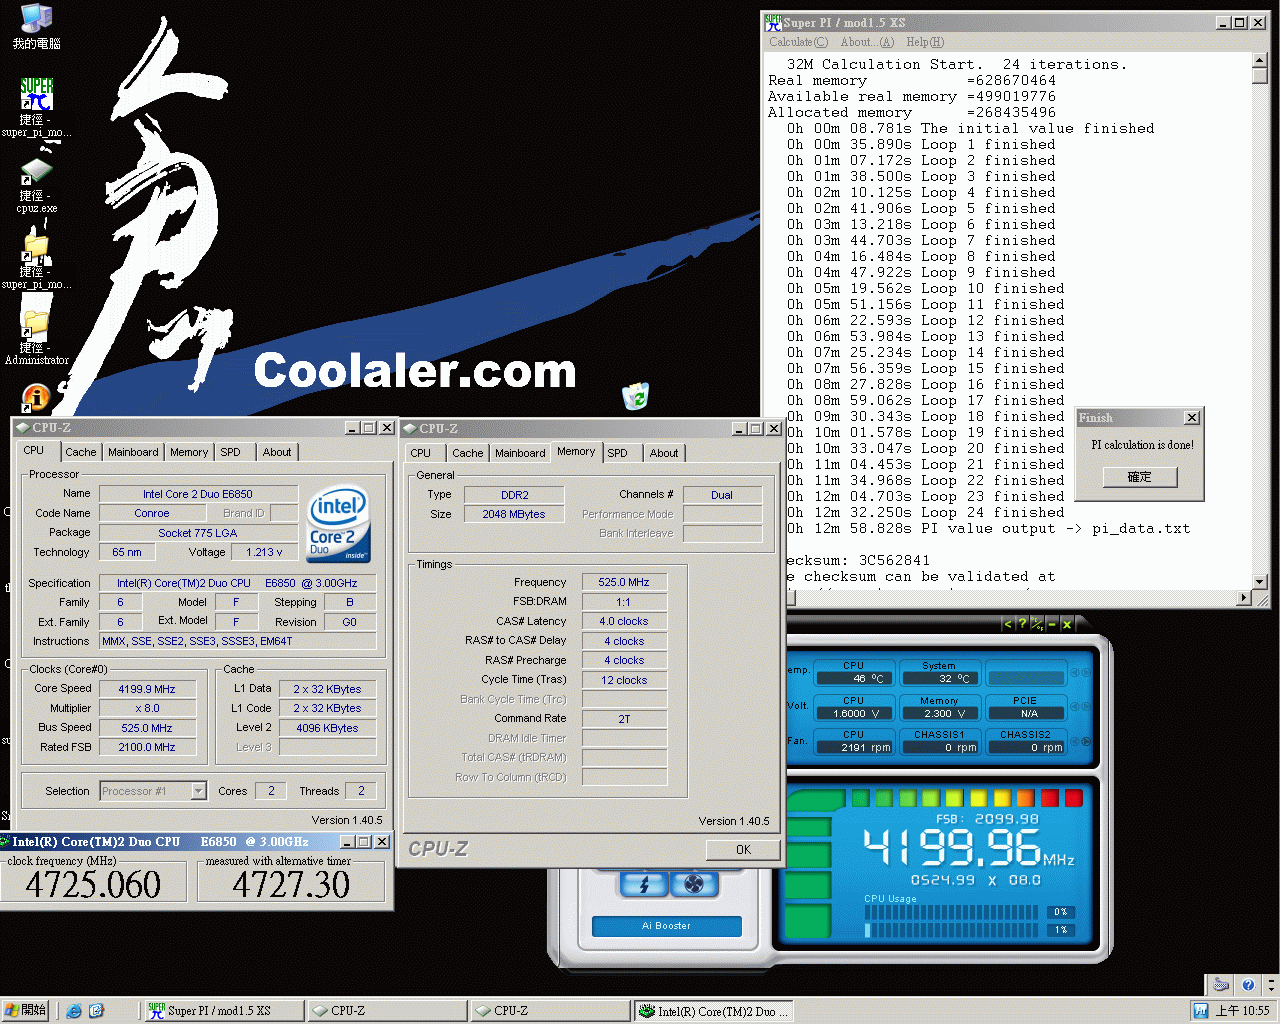The width and height of the screenshot is (1280, 1024).
Task: Click the Bus Speed value 525.0 MHz
Action: pyautogui.click(x=147, y=728)
